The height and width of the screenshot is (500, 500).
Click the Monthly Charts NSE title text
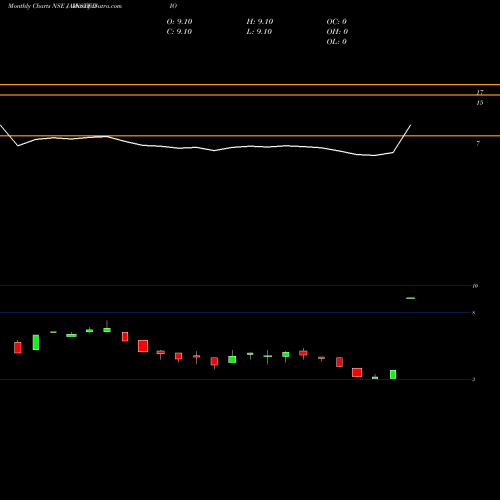point(36,6)
